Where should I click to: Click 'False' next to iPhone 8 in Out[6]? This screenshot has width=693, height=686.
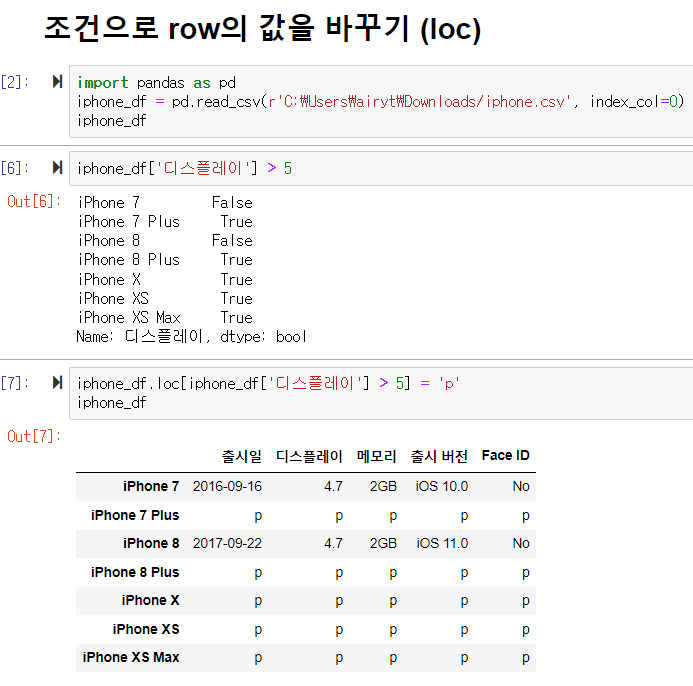pyautogui.click(x=232, y=241)
